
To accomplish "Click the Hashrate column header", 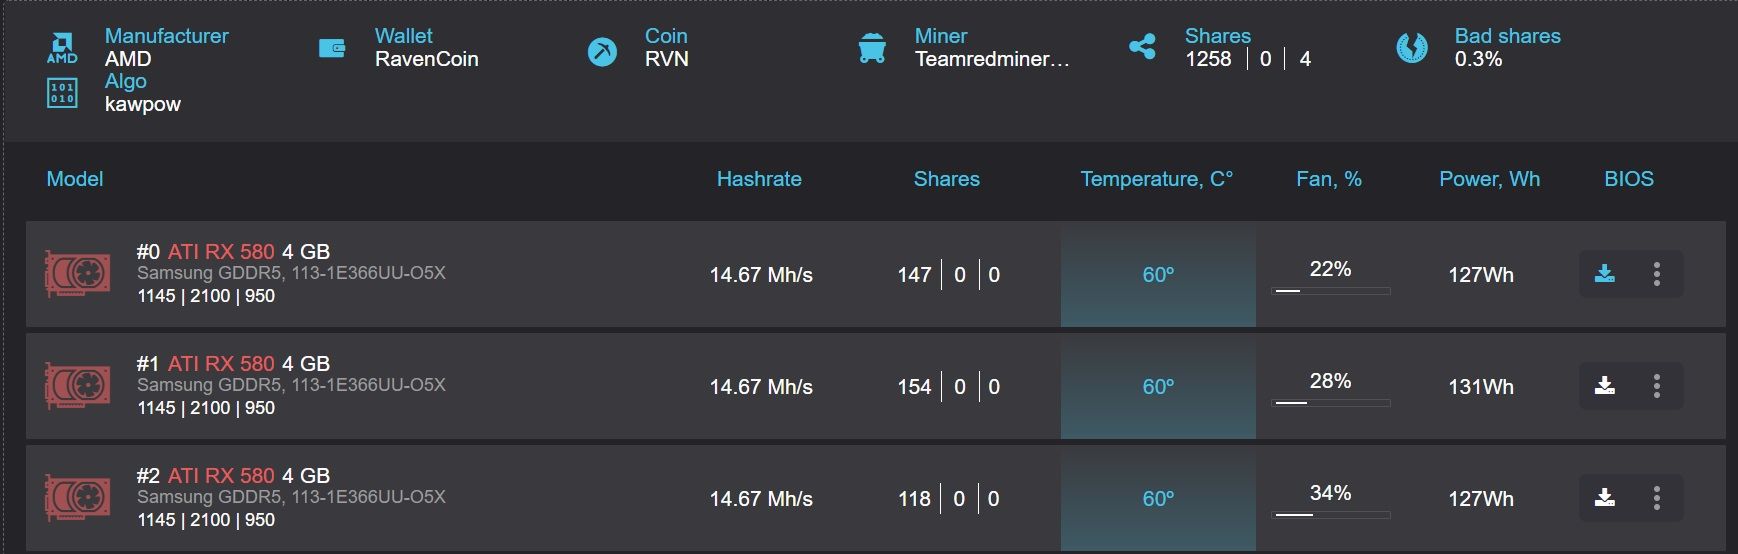I will click(759, 179).
